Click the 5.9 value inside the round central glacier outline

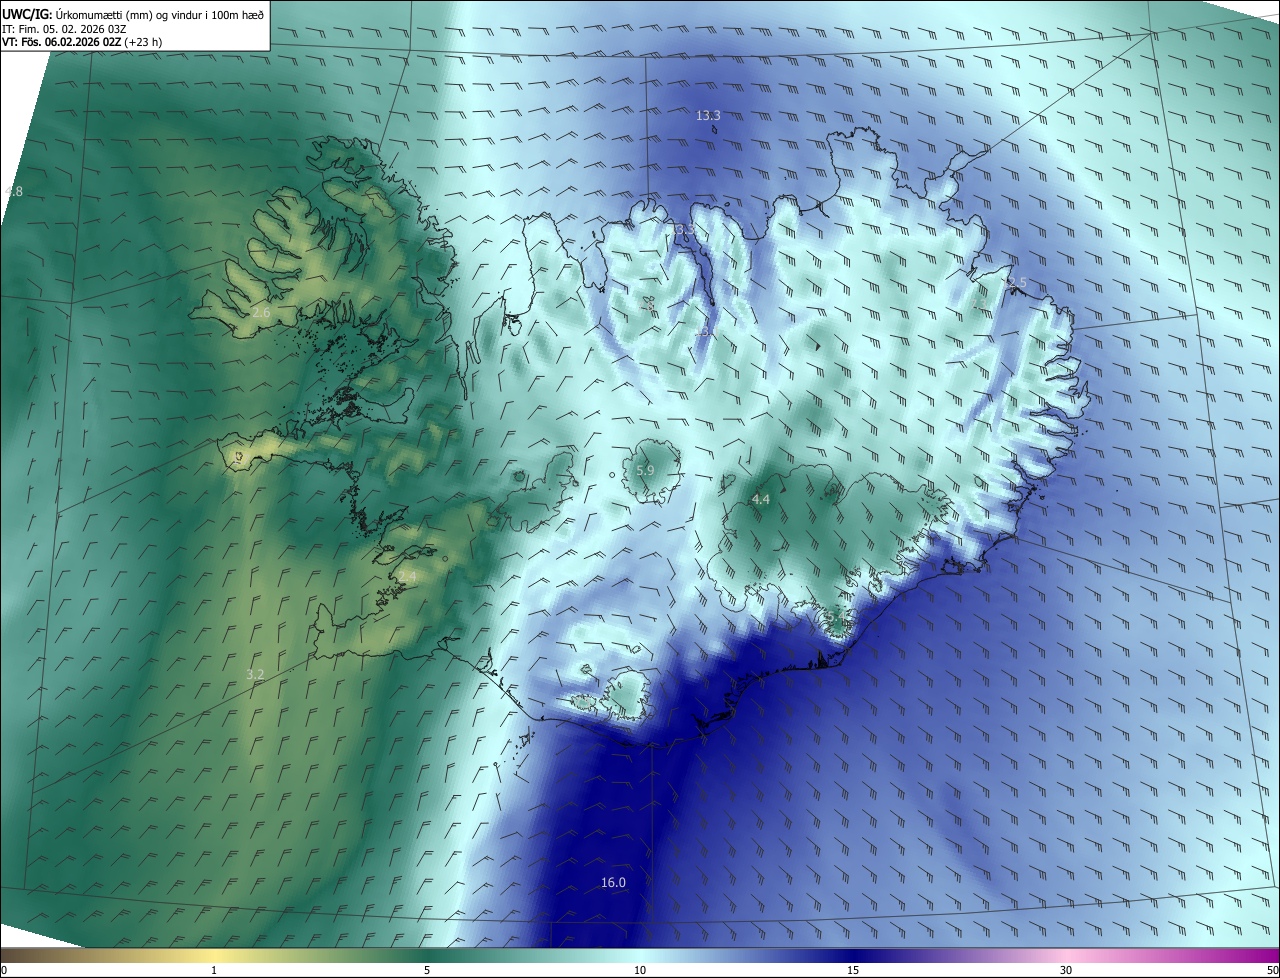point(645,470)
